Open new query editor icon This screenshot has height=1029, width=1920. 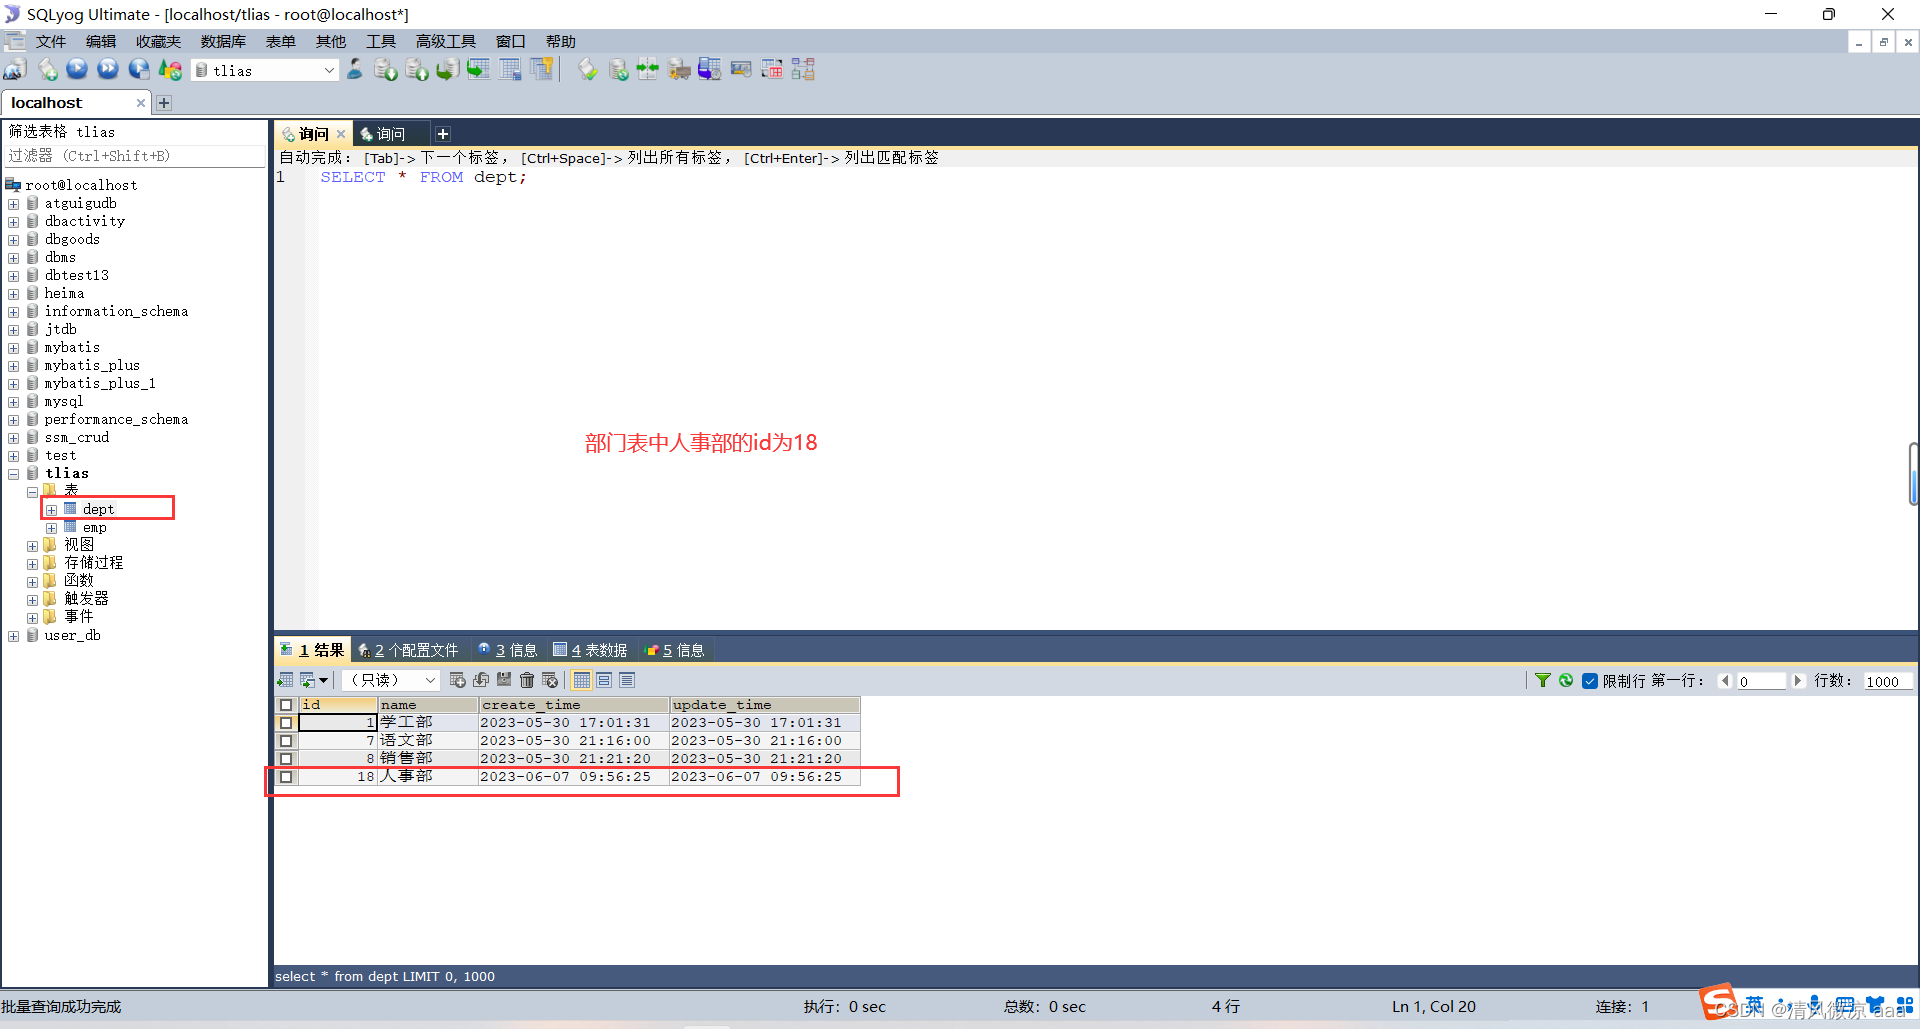click(x=47, y=70)
